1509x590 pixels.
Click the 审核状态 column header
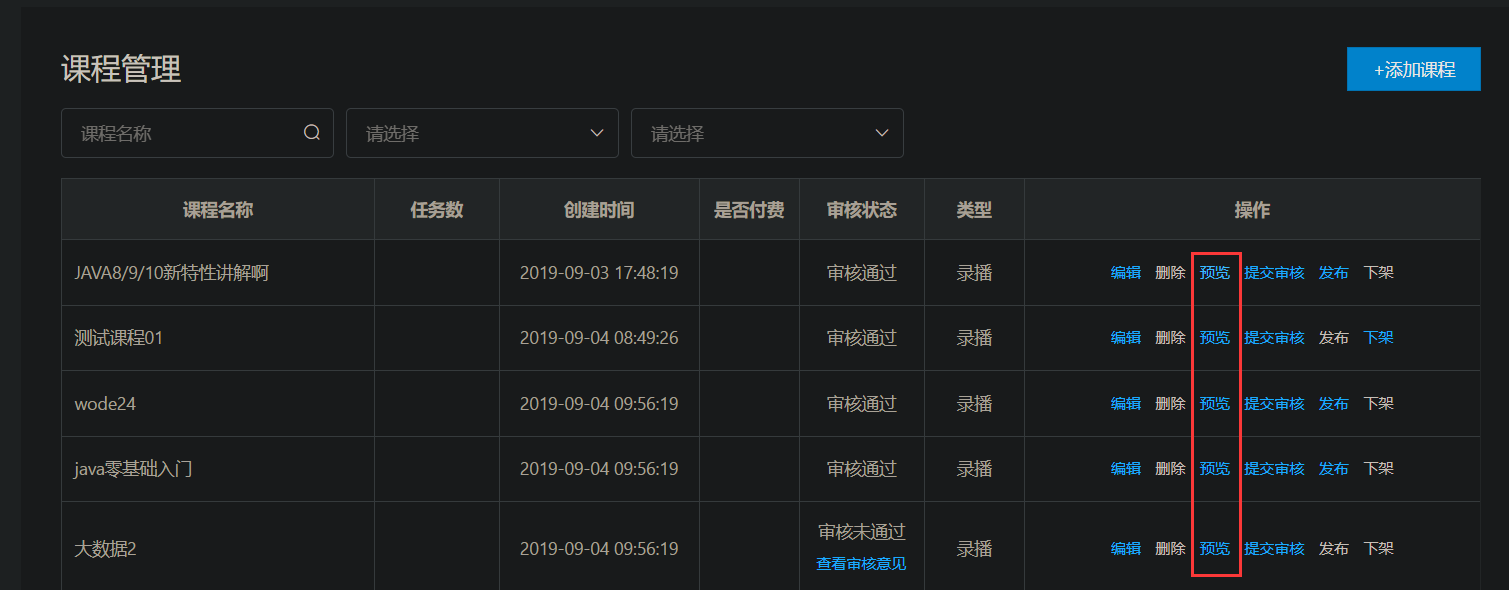point(862,210)
